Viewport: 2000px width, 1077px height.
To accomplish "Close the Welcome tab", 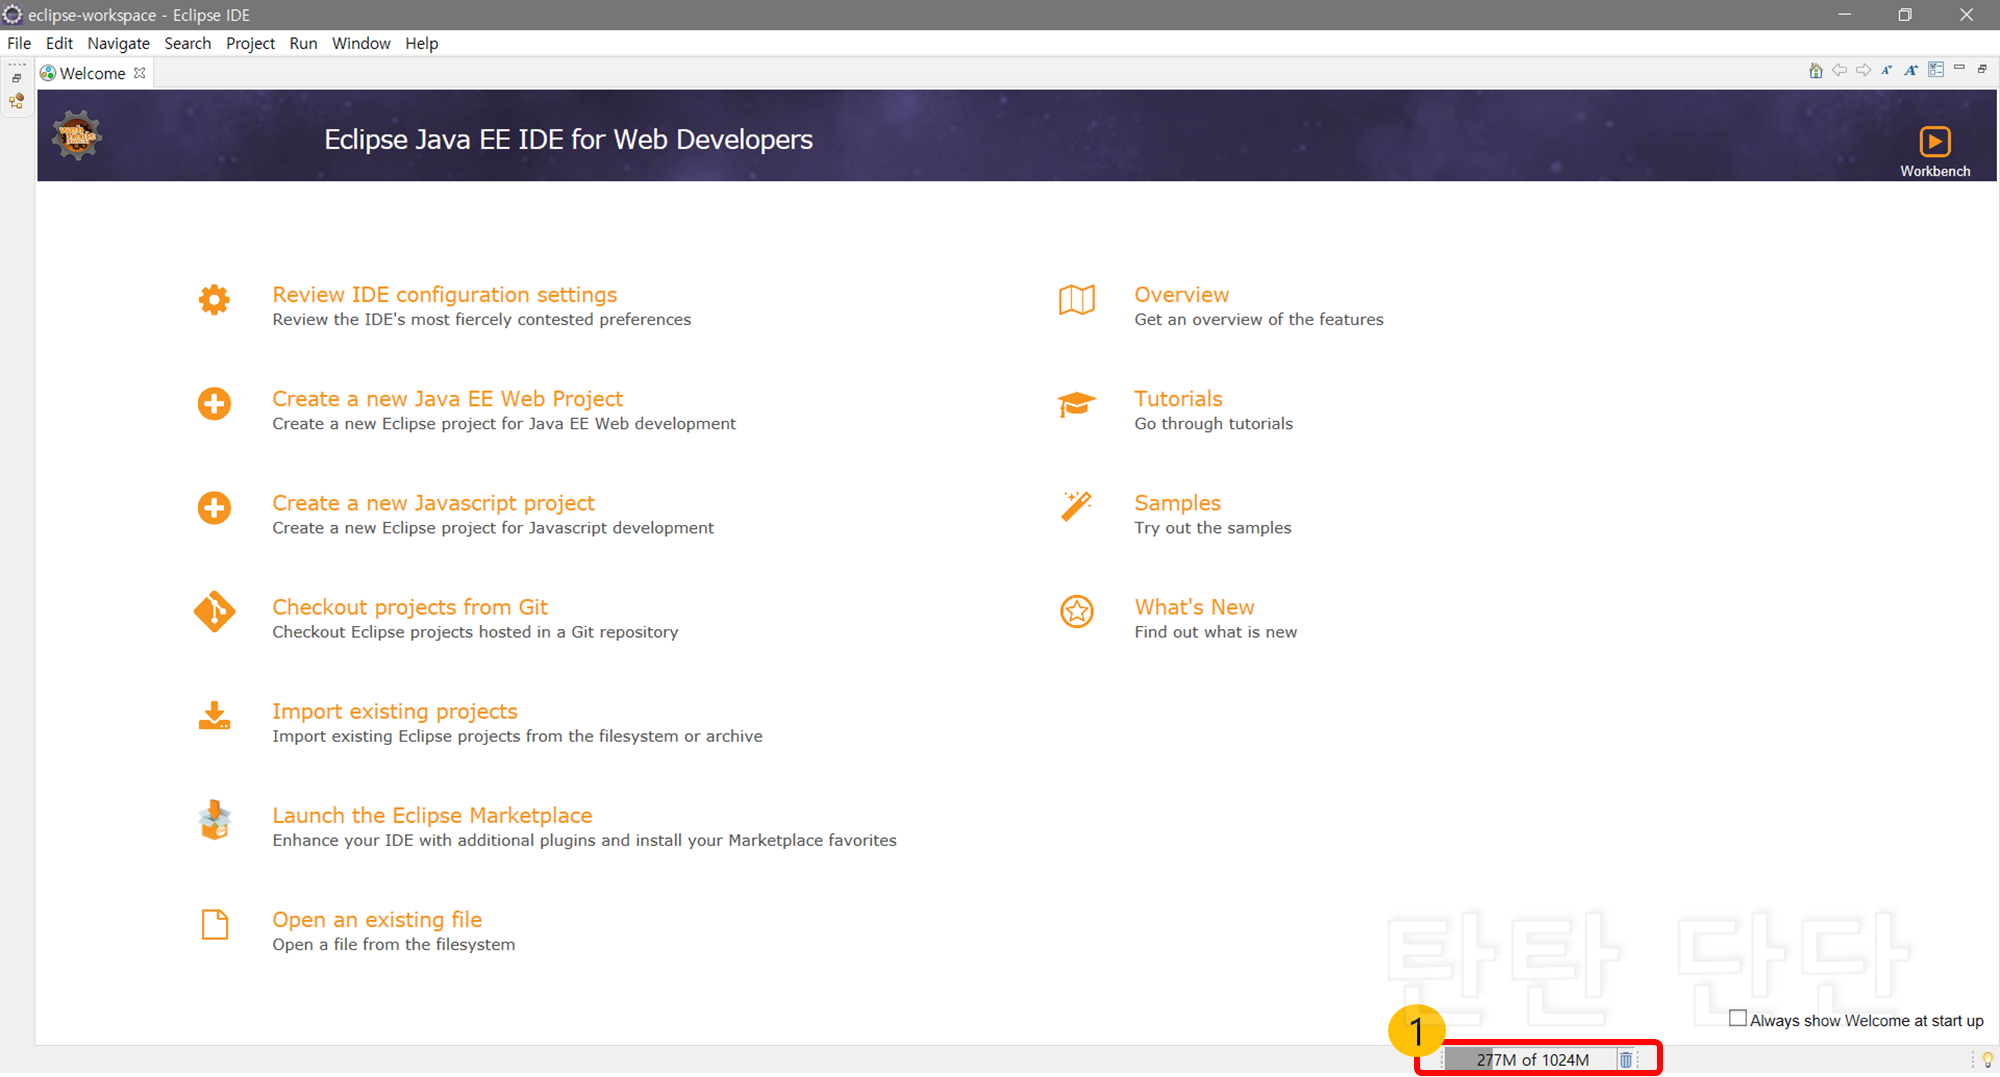I will coord(140,73).
